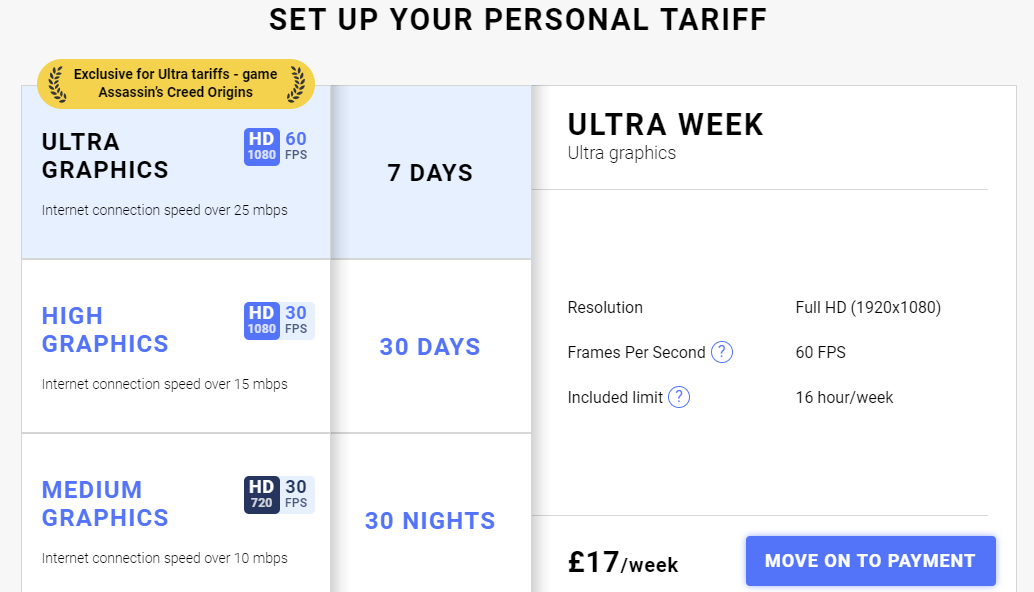Choose the 30 Days duration
This screenshot has height=592, width=1034.
click(x=431, y=346)
